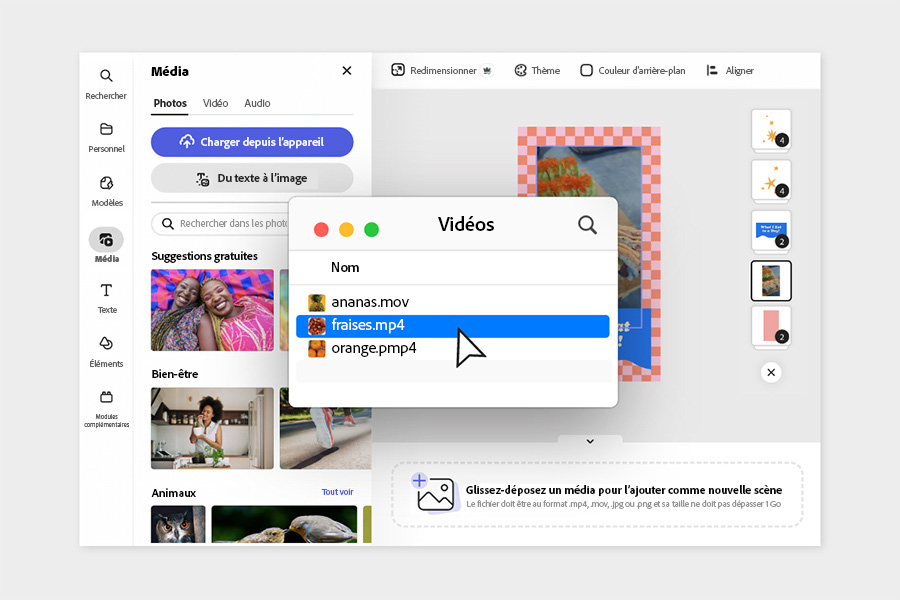Focus the Rechercher dans les photos field
The image size is (900, 600).
coord(221,223)
